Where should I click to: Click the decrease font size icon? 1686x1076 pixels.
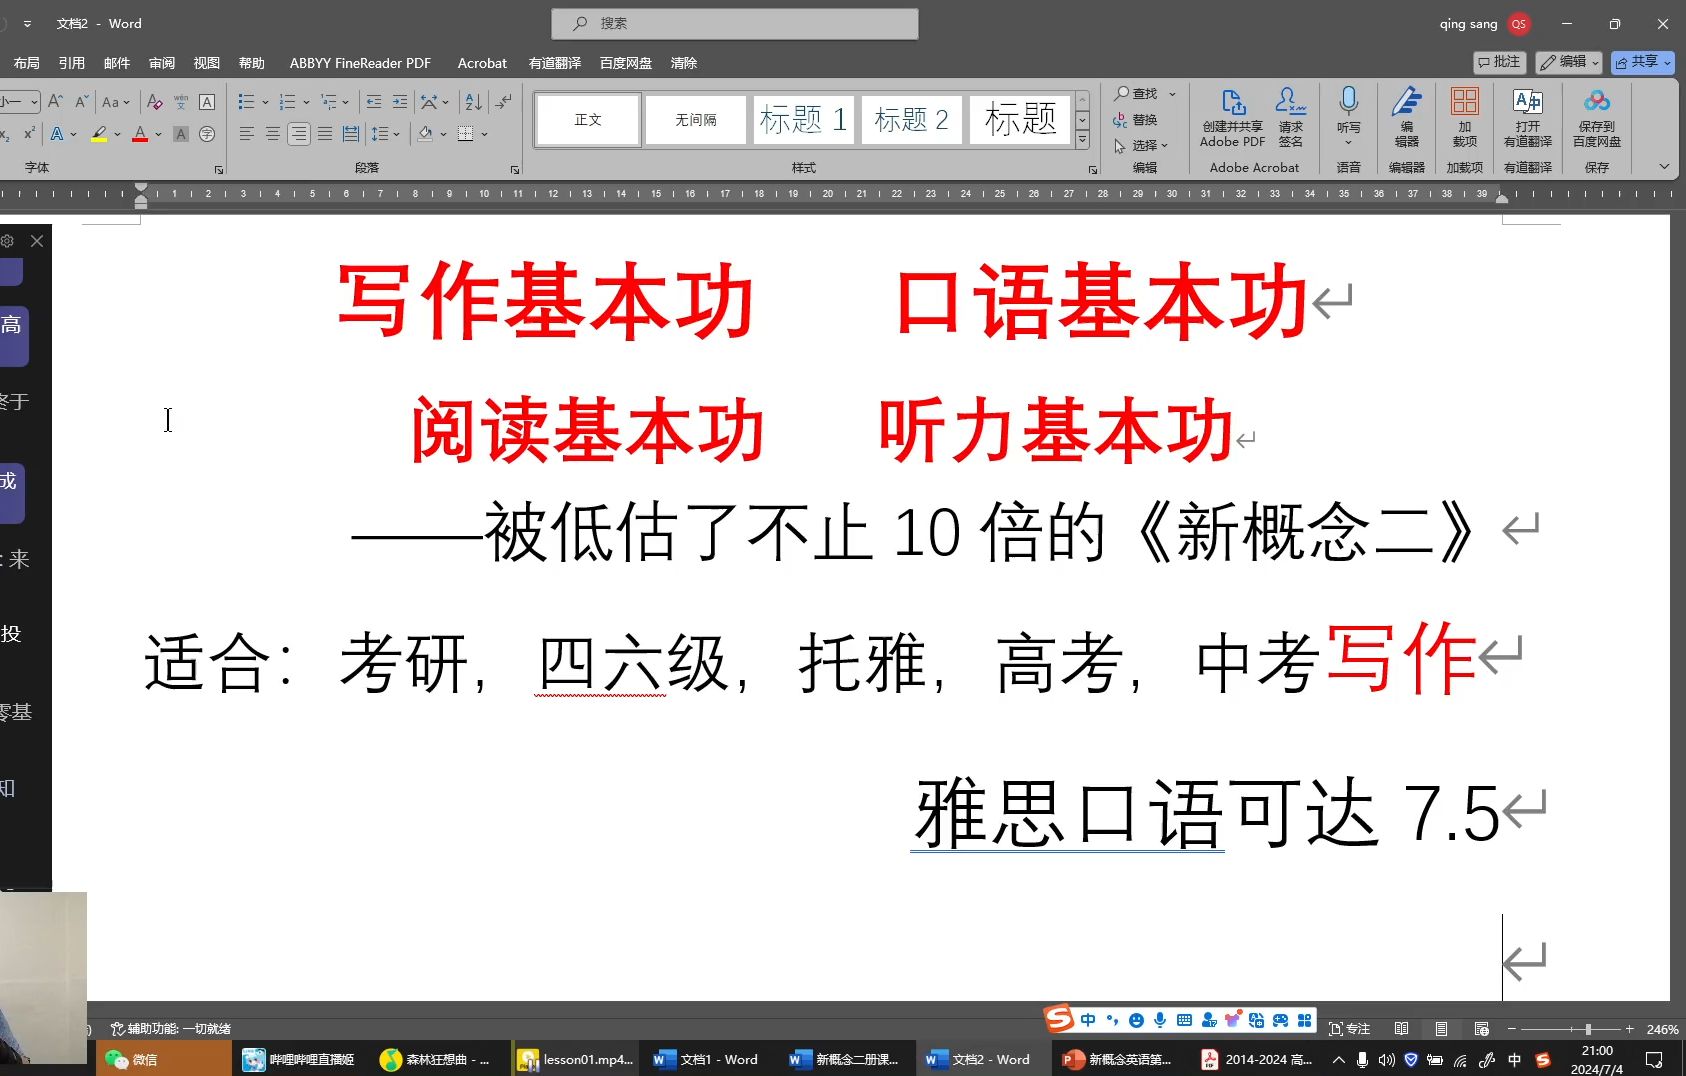click(x=82, y=101)
